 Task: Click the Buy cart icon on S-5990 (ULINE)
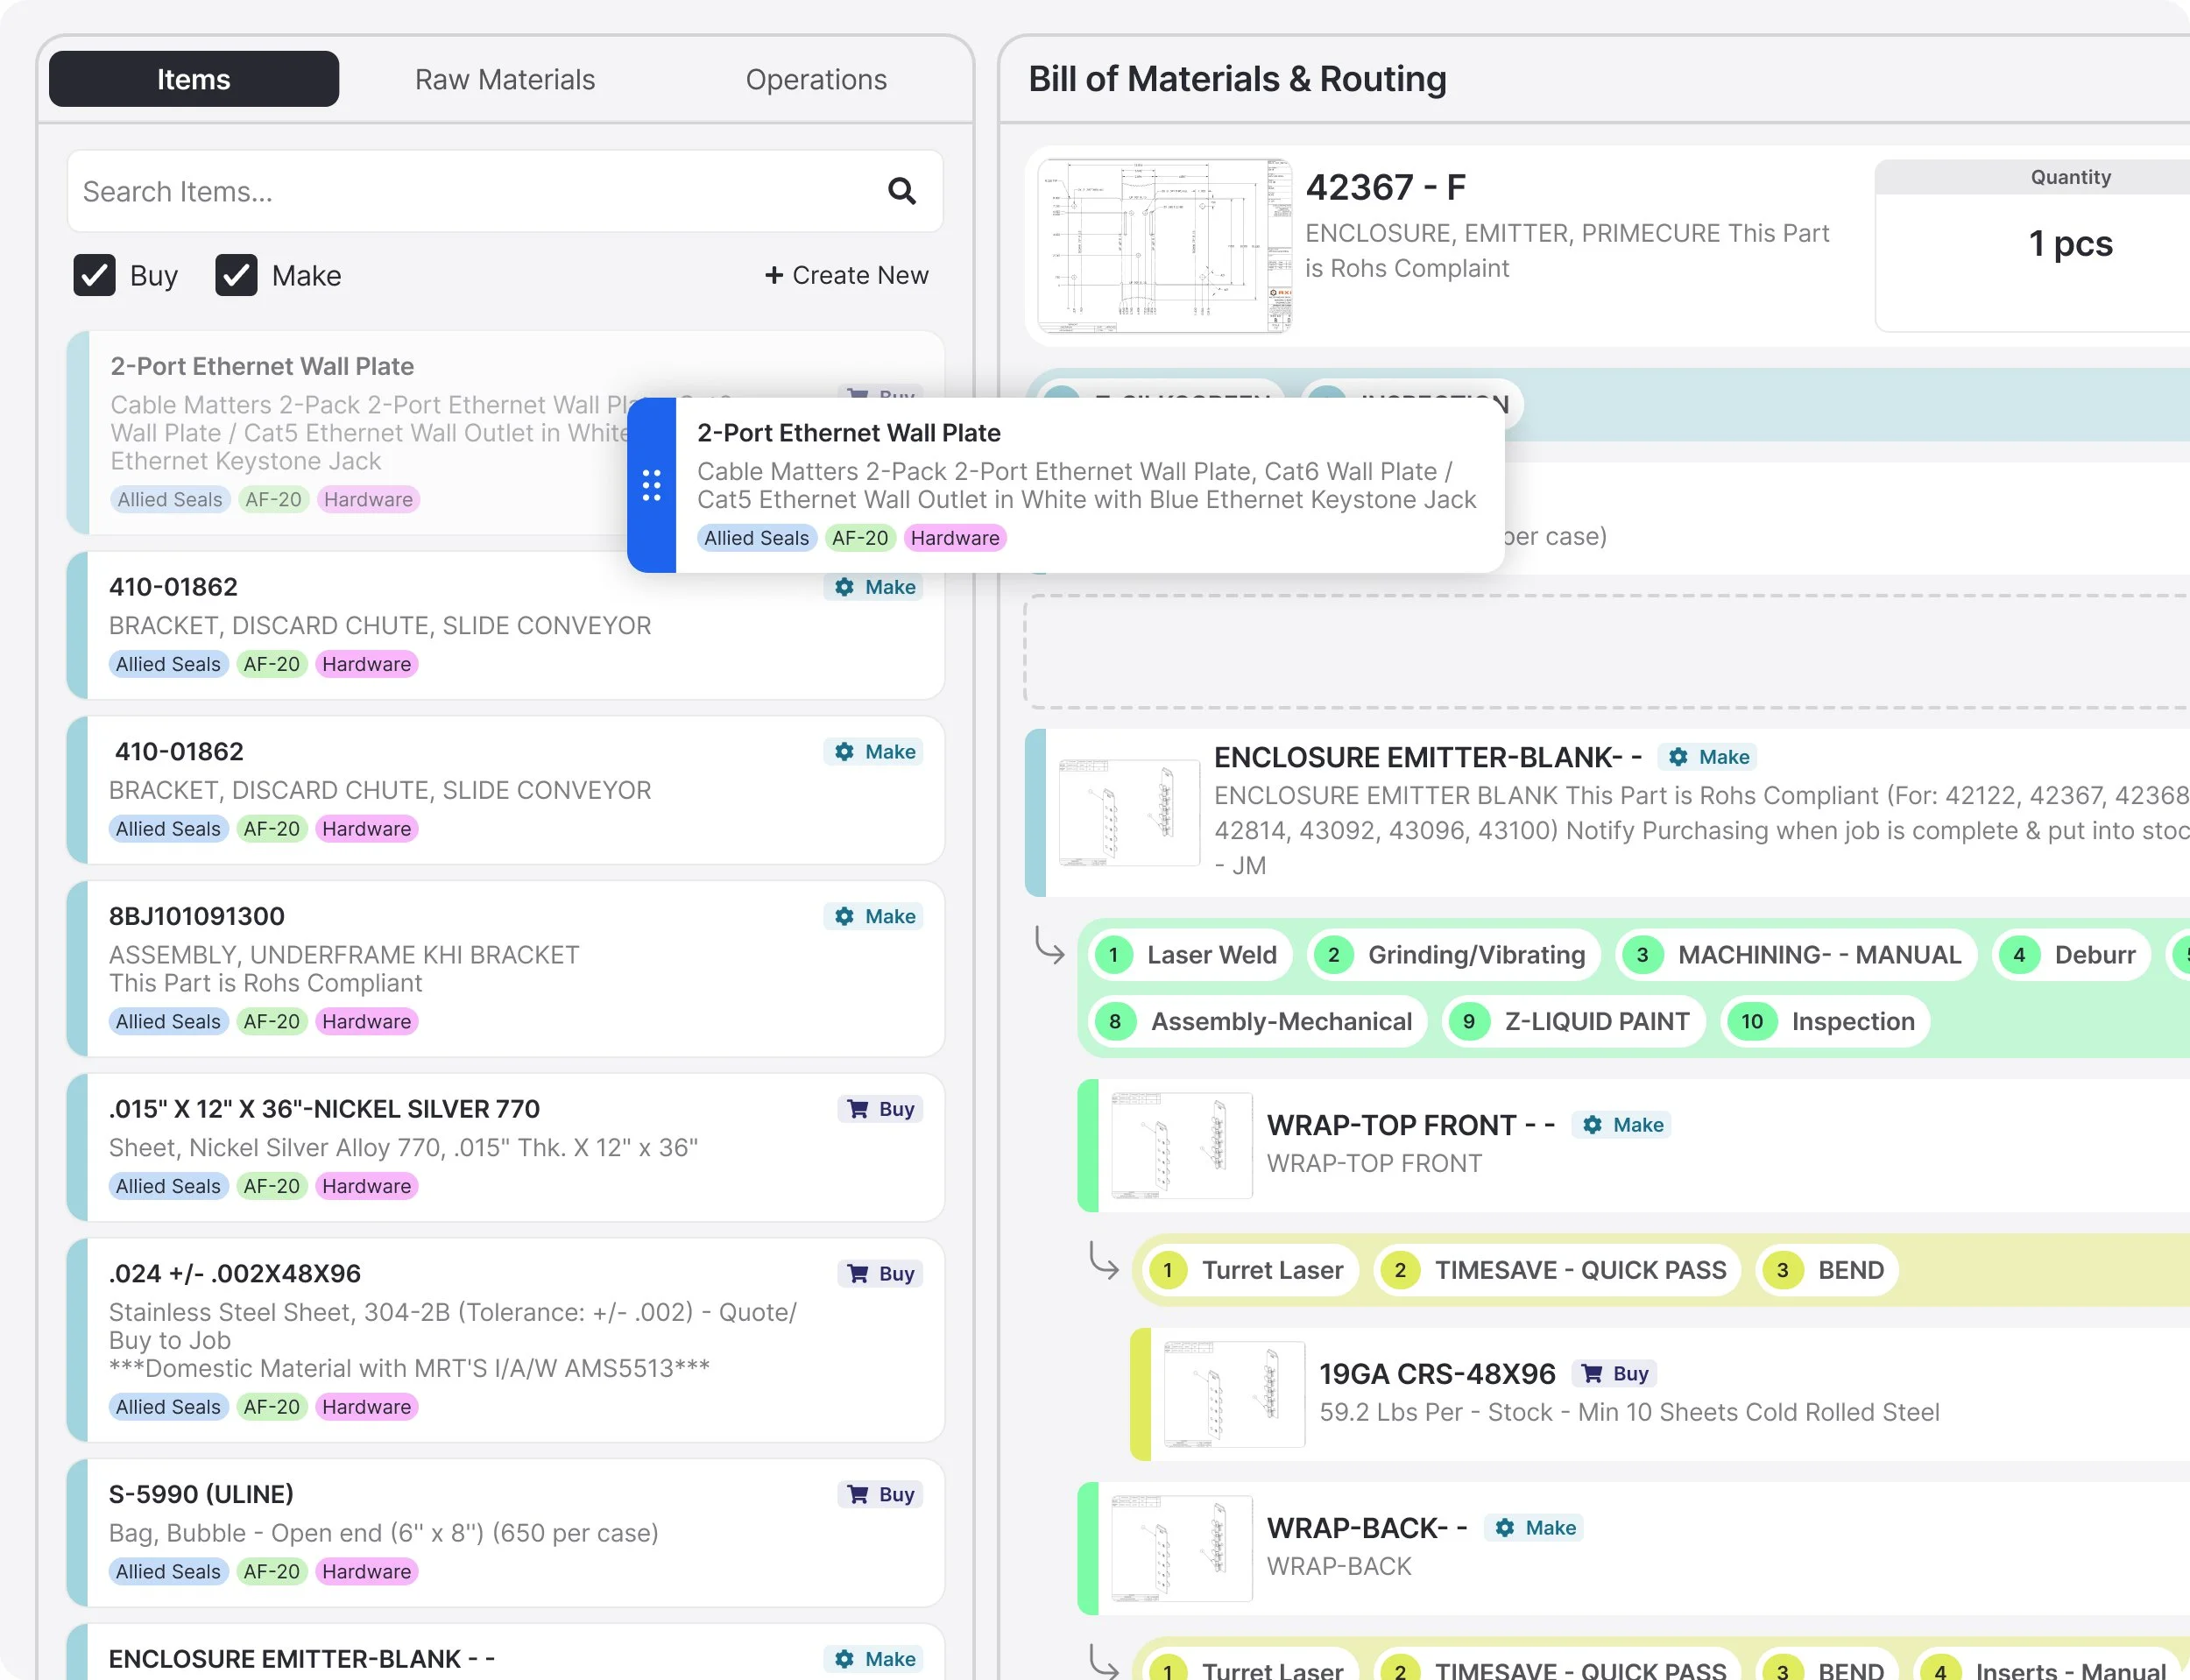point(858,1494)
